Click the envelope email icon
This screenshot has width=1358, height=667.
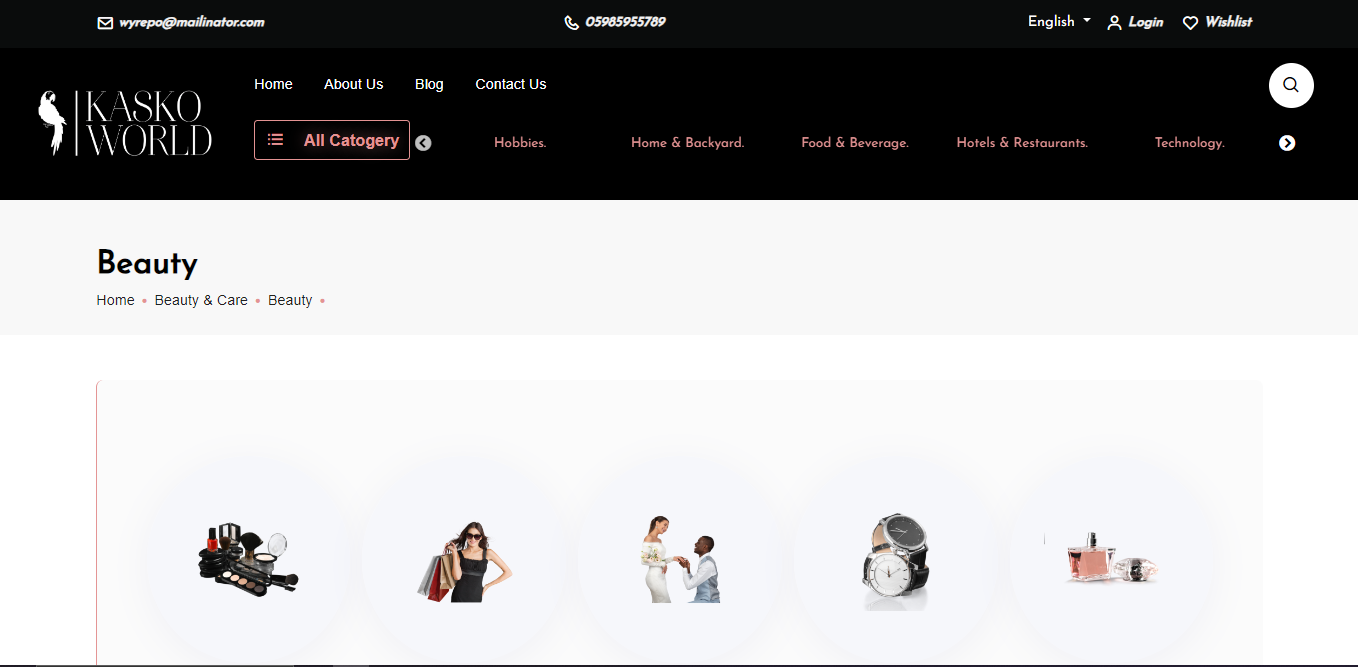click(x=105, y=23)
